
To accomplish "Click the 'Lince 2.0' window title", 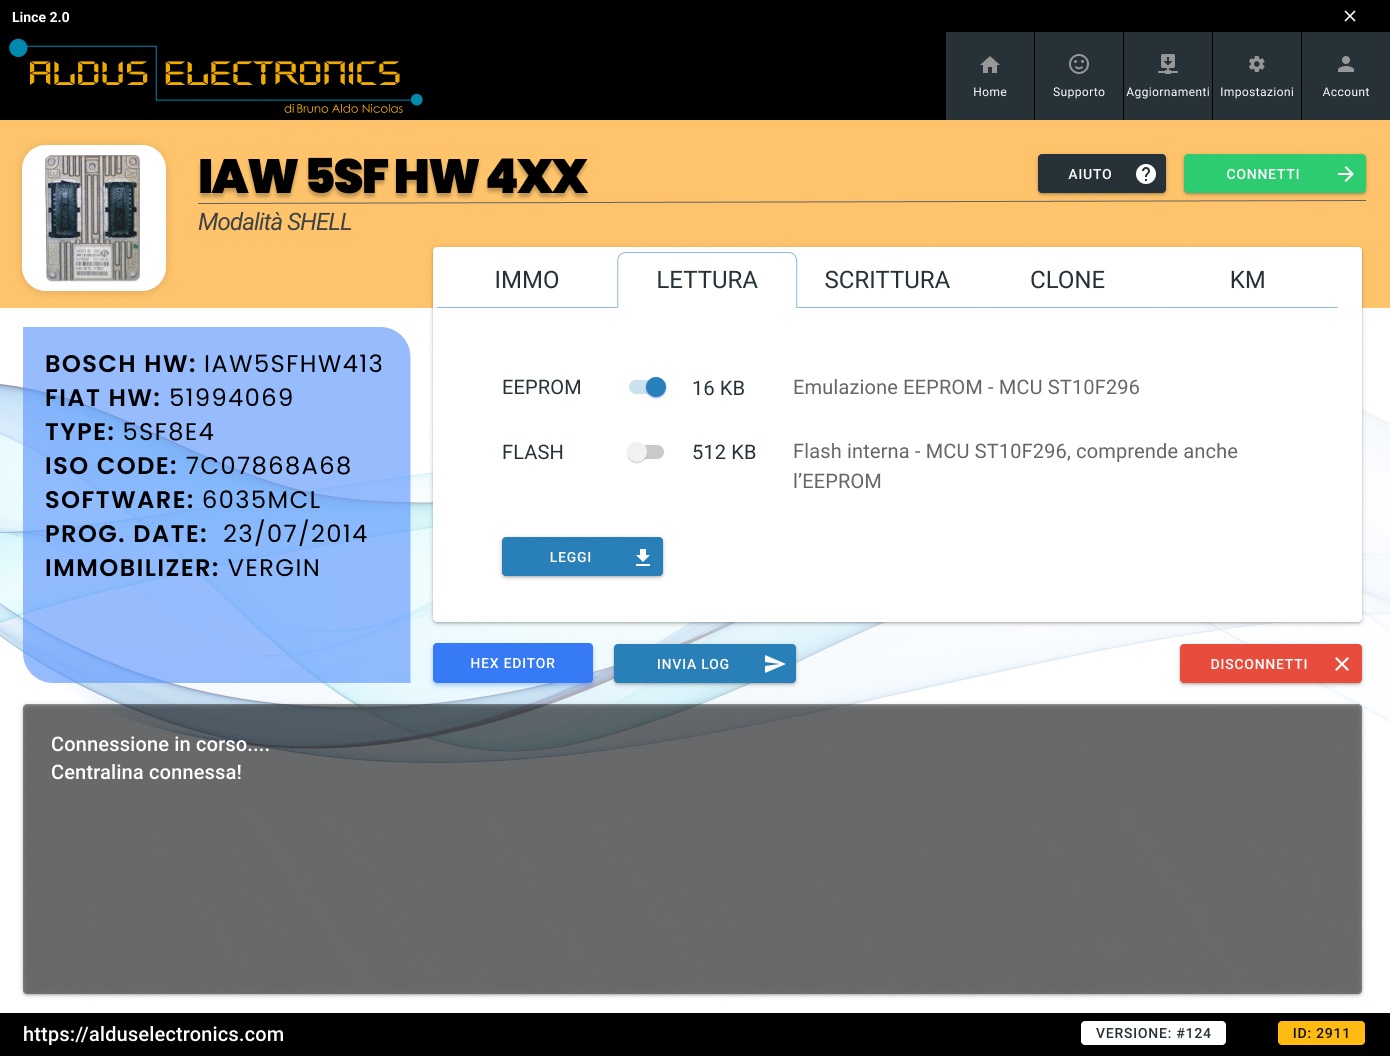I will pyautogui.click(x=41, y=17).
